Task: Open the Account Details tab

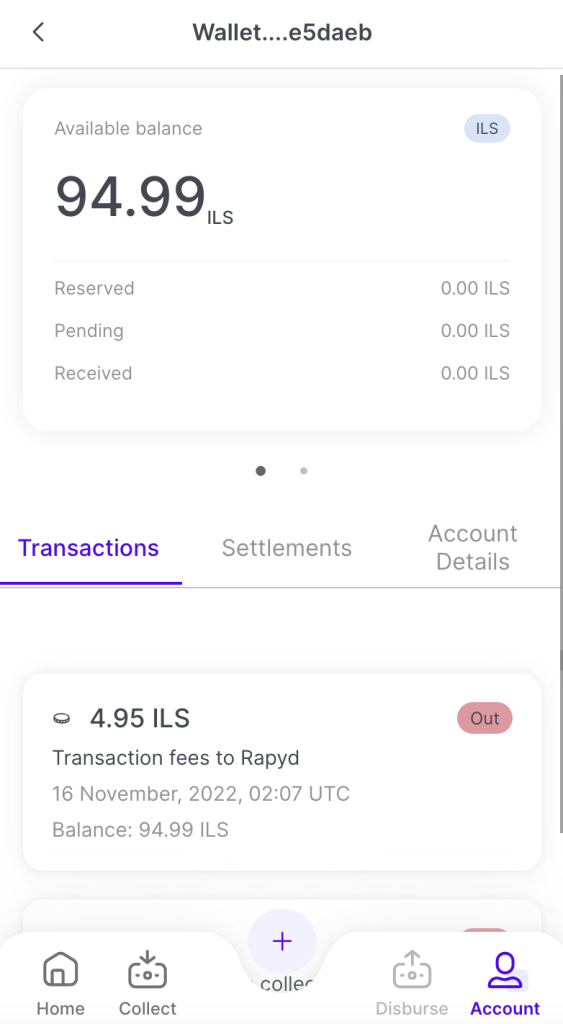Action: (x=473, y=547)
